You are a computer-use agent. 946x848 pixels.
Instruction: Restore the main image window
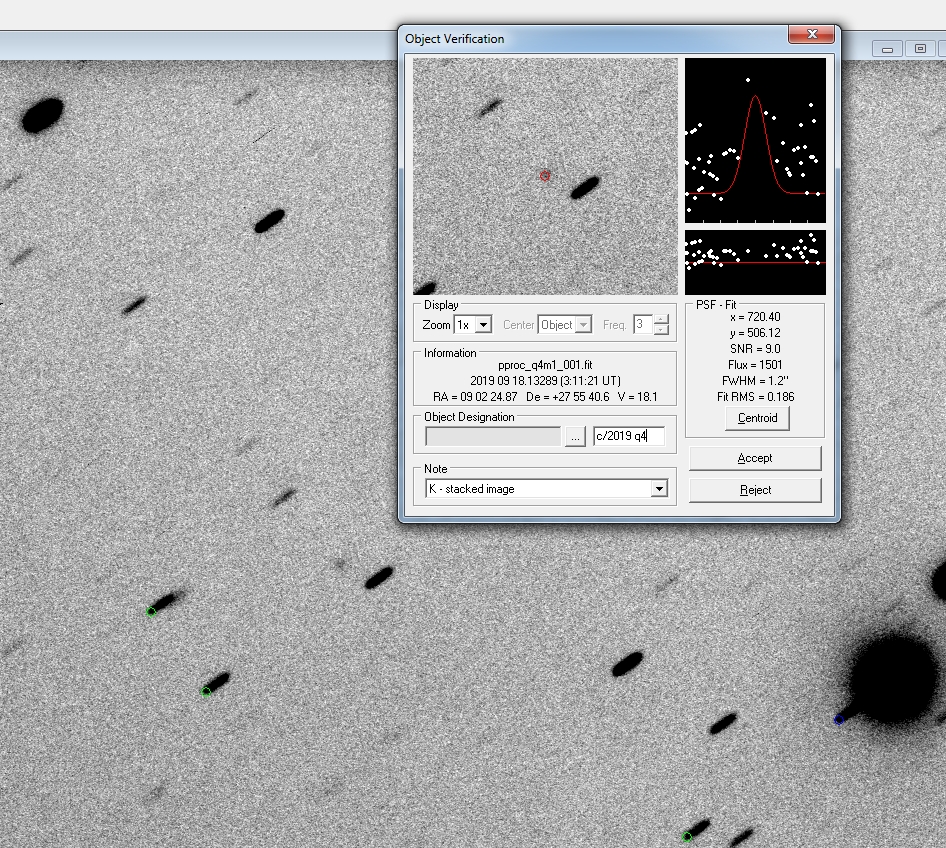tap(919, 49)
